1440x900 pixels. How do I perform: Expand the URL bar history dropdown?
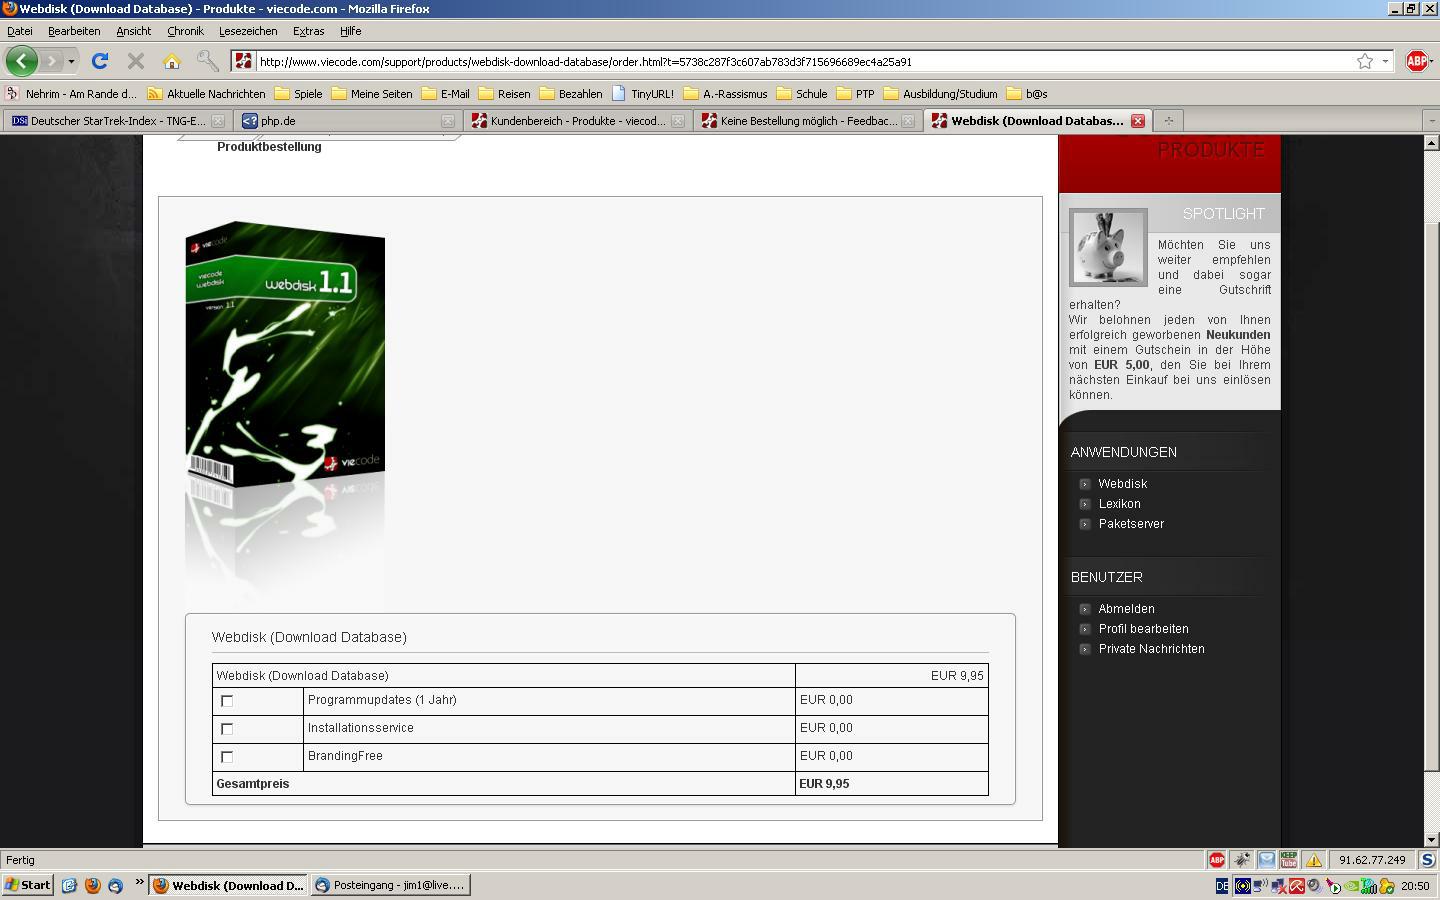pyautogui.click(x=1385, y=61)
